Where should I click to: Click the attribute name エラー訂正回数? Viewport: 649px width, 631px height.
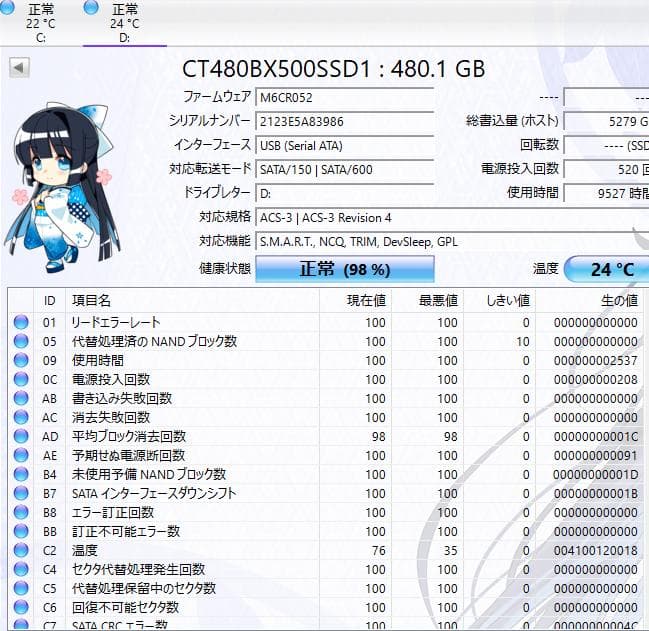tap(113, 512)
